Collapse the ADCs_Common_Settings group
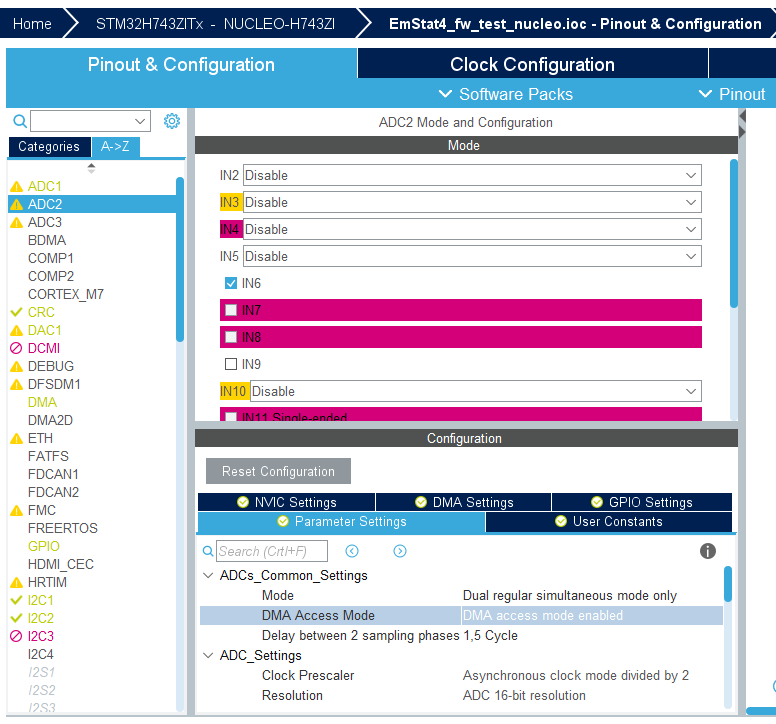This screenshot has width=776, height=724. [x=208, y=576]
